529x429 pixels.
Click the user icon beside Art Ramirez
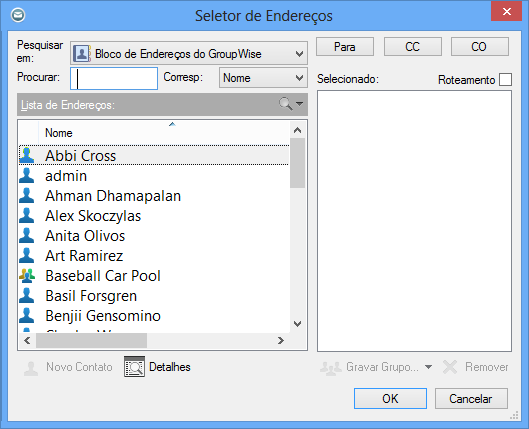[27, 256]
